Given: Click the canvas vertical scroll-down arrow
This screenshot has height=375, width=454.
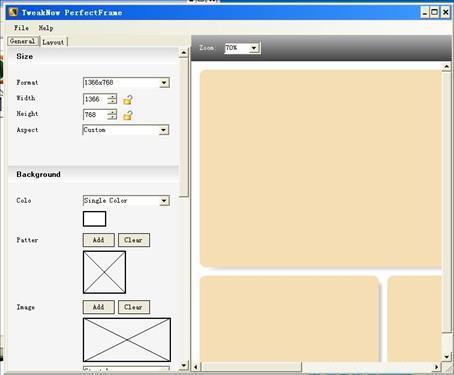Looking at the screenshot, I should point(447,357).
